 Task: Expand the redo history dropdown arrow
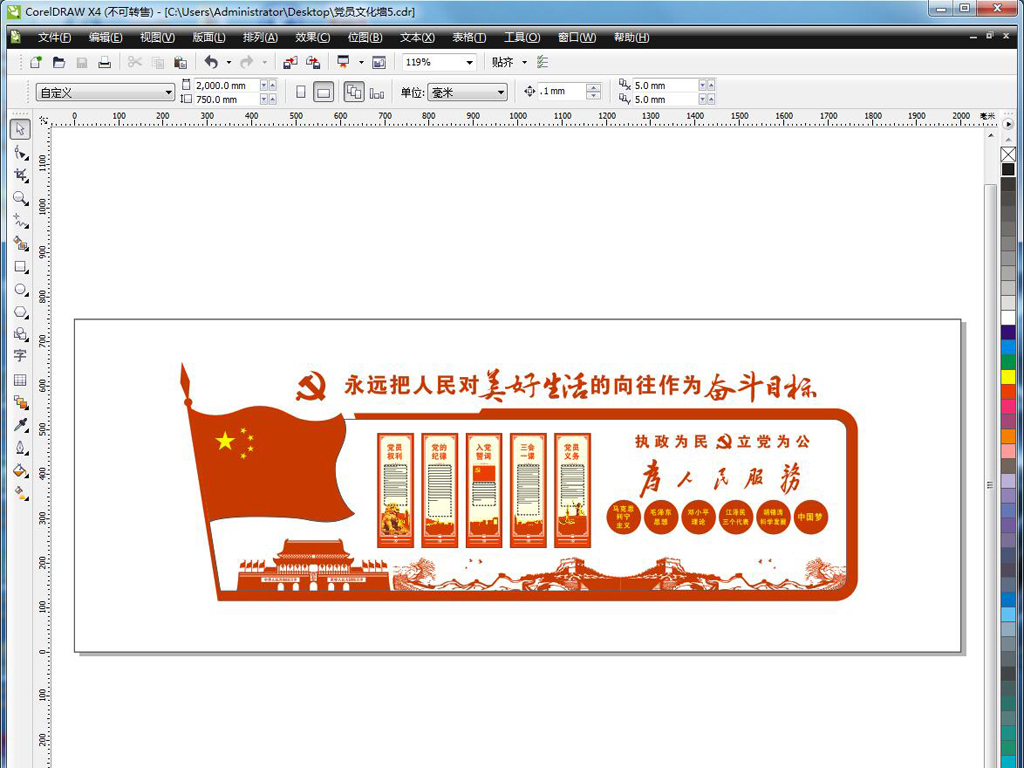[264, 62]
